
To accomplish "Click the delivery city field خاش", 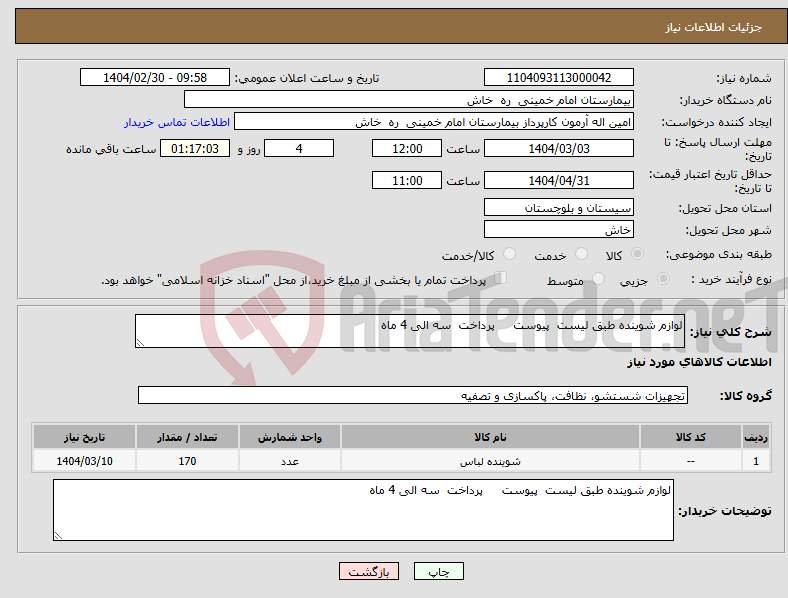I will tap(559, 229).
